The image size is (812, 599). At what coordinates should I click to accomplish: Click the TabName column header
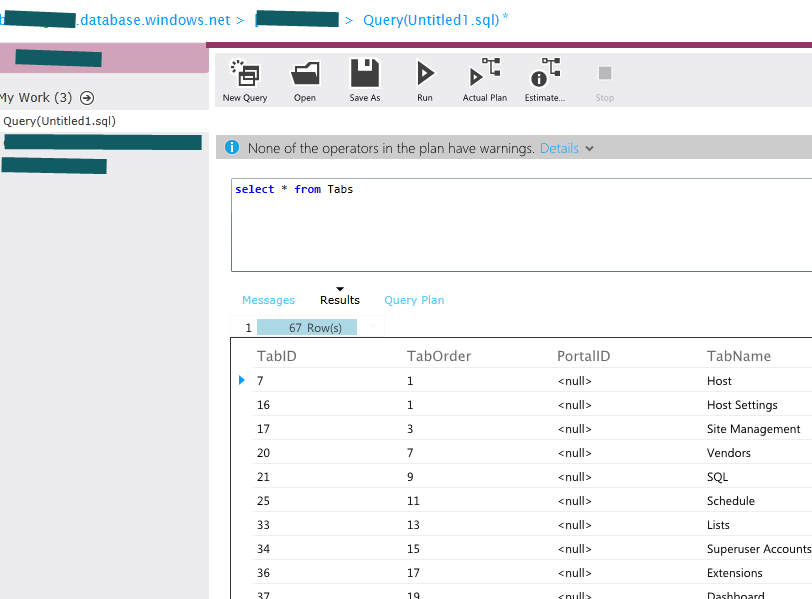click(x=739, y=356)
